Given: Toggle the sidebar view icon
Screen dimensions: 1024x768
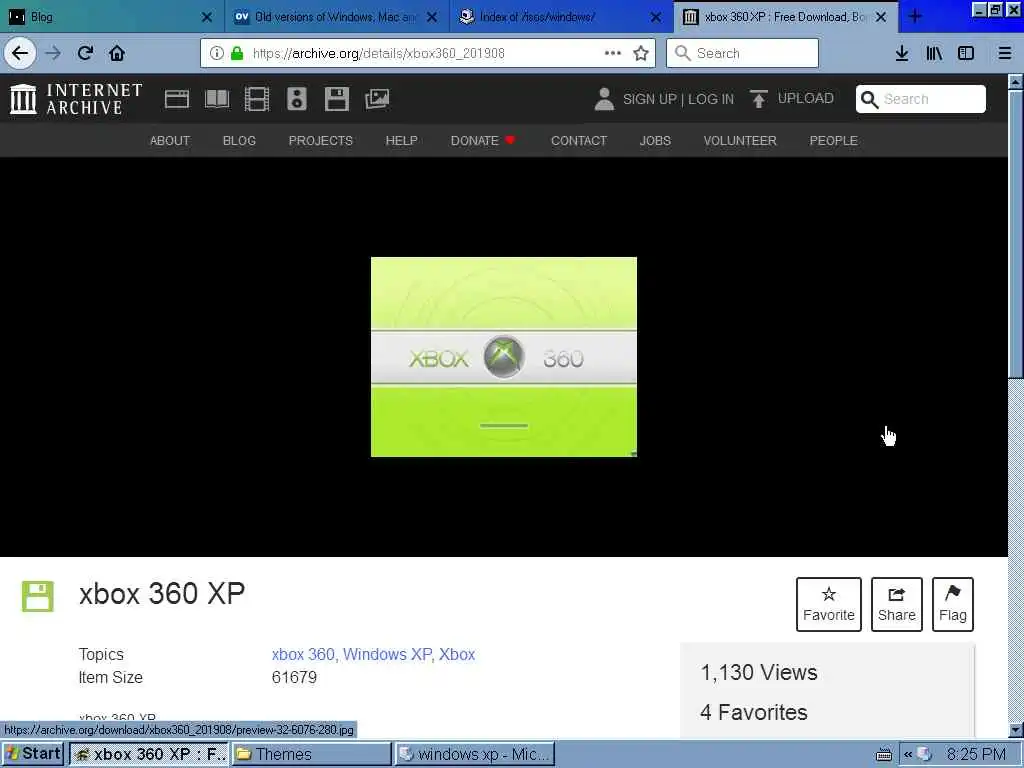Looking at the screenshot, I should point(966,53).
